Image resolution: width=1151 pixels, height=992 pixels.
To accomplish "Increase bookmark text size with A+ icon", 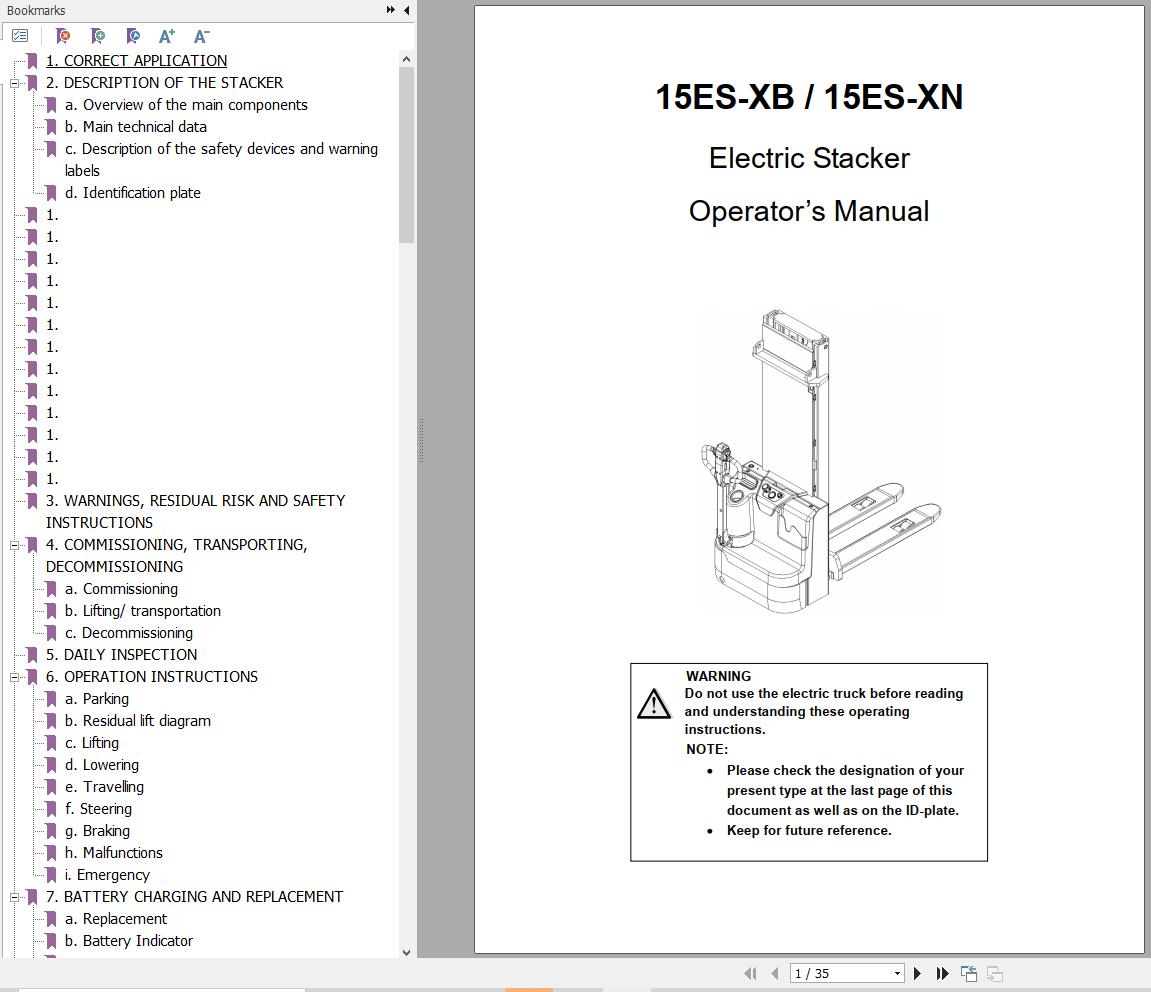I will tap(166, 36).
